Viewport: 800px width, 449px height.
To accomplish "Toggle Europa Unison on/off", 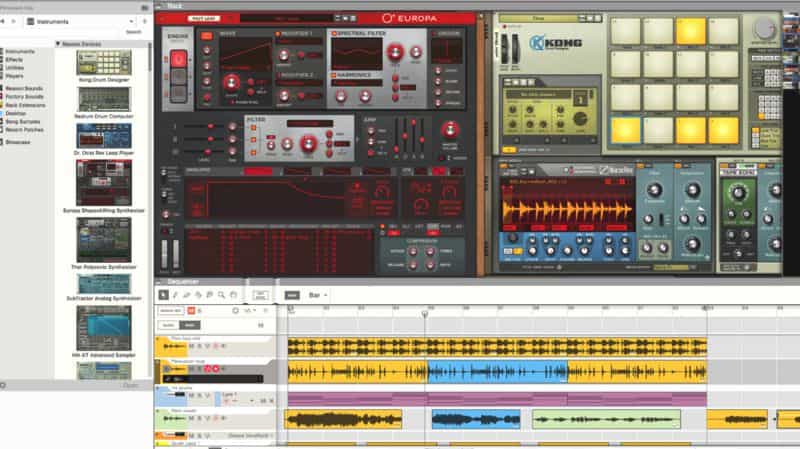I will pos(434,34).
